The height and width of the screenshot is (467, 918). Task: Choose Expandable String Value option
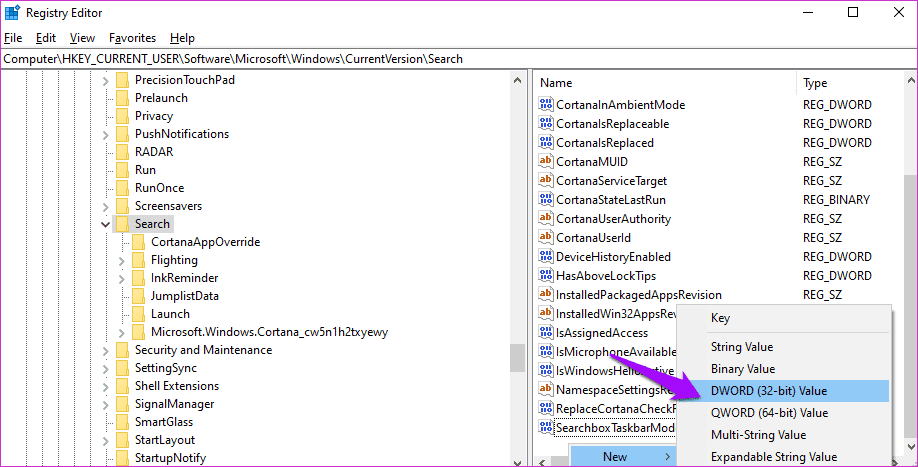(x=783, y=456)
